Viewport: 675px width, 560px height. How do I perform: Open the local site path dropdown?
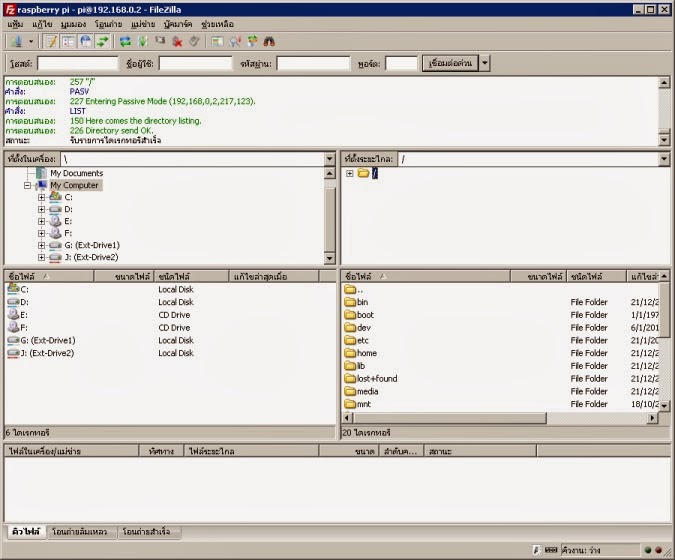click(x=330, y=159)
